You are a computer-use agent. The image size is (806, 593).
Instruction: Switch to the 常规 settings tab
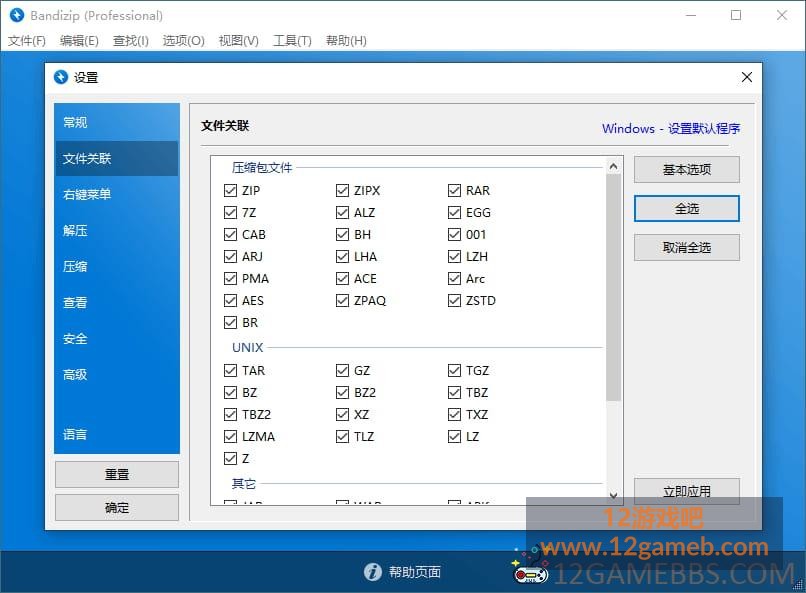[x=117, y=122]
